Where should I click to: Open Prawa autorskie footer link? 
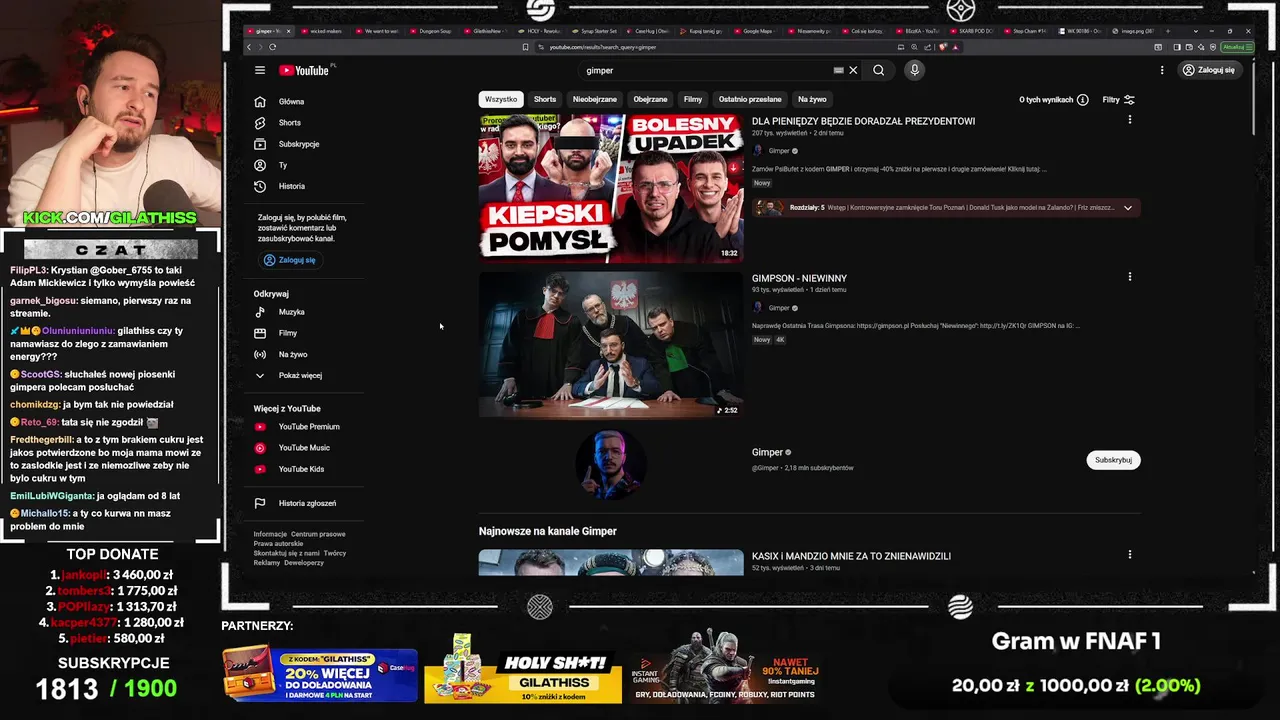(278, 544)
